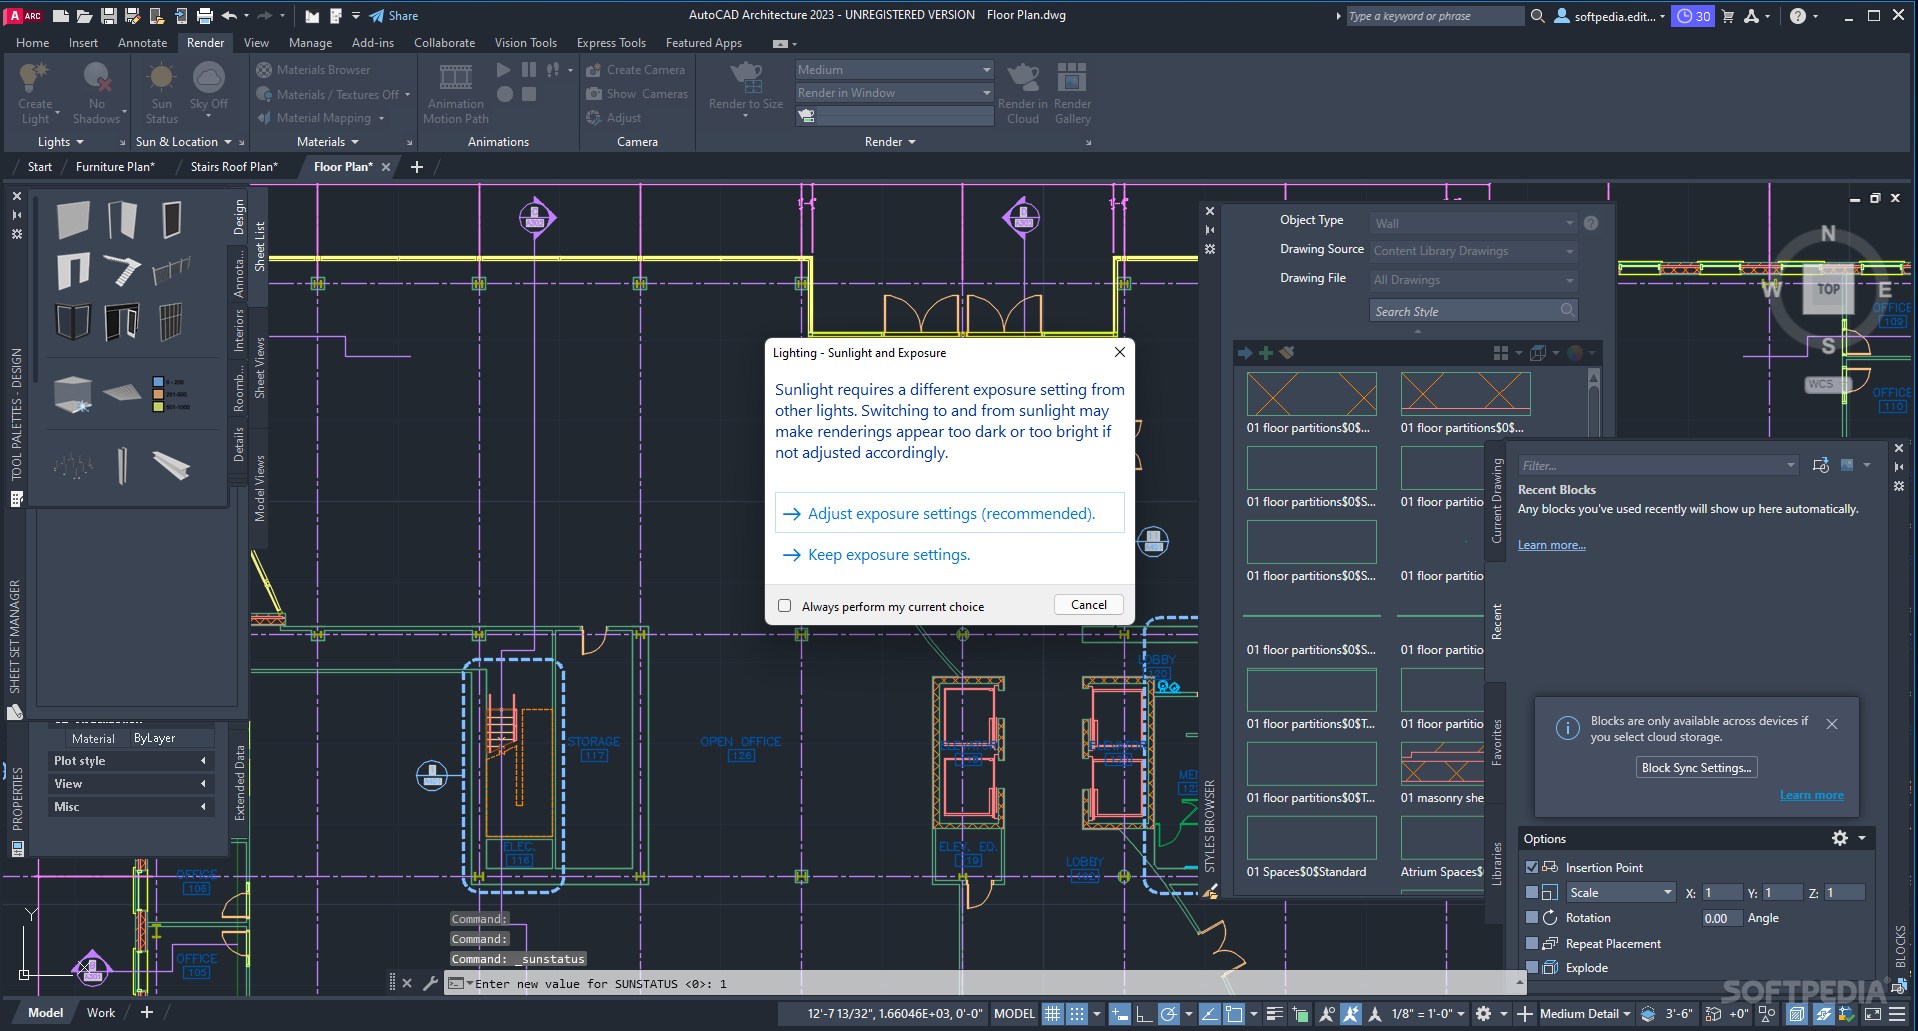Screen dimensions: 1918x1031
Task: Click Cancel in the Lighting dialog
Action: coord(1088,605)
